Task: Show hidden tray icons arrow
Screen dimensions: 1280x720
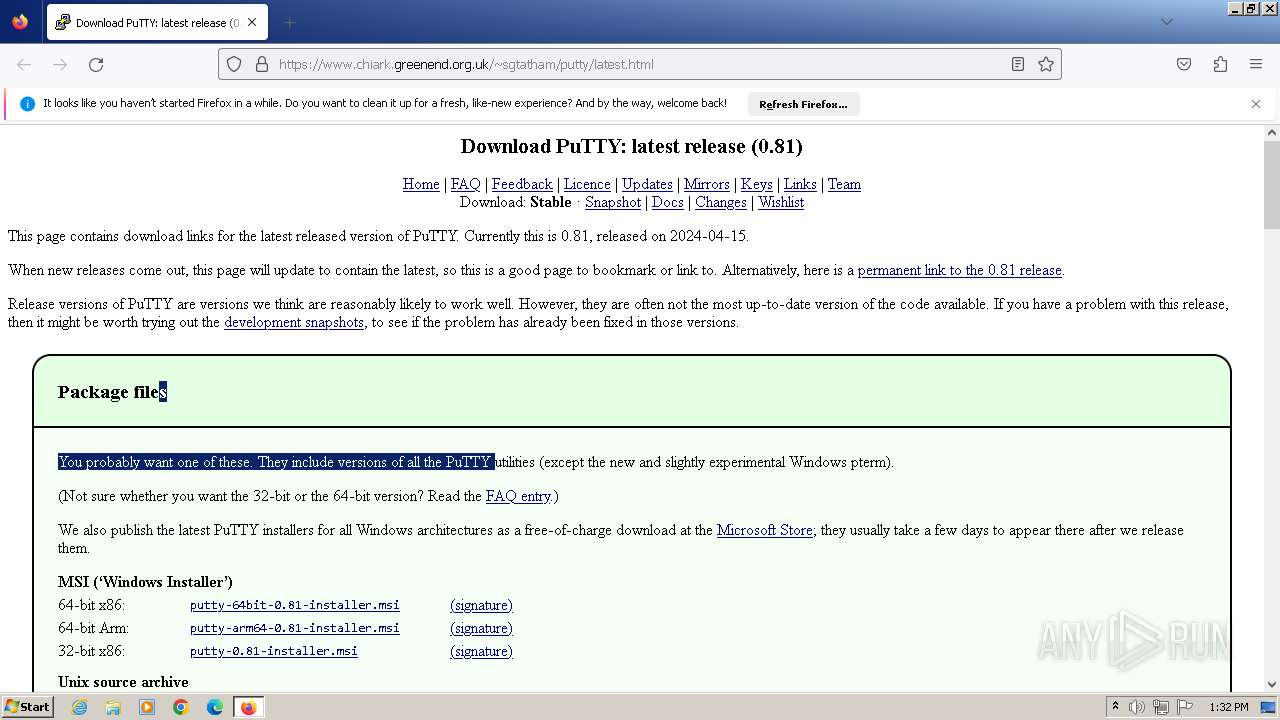Action: pos(1115,707)
